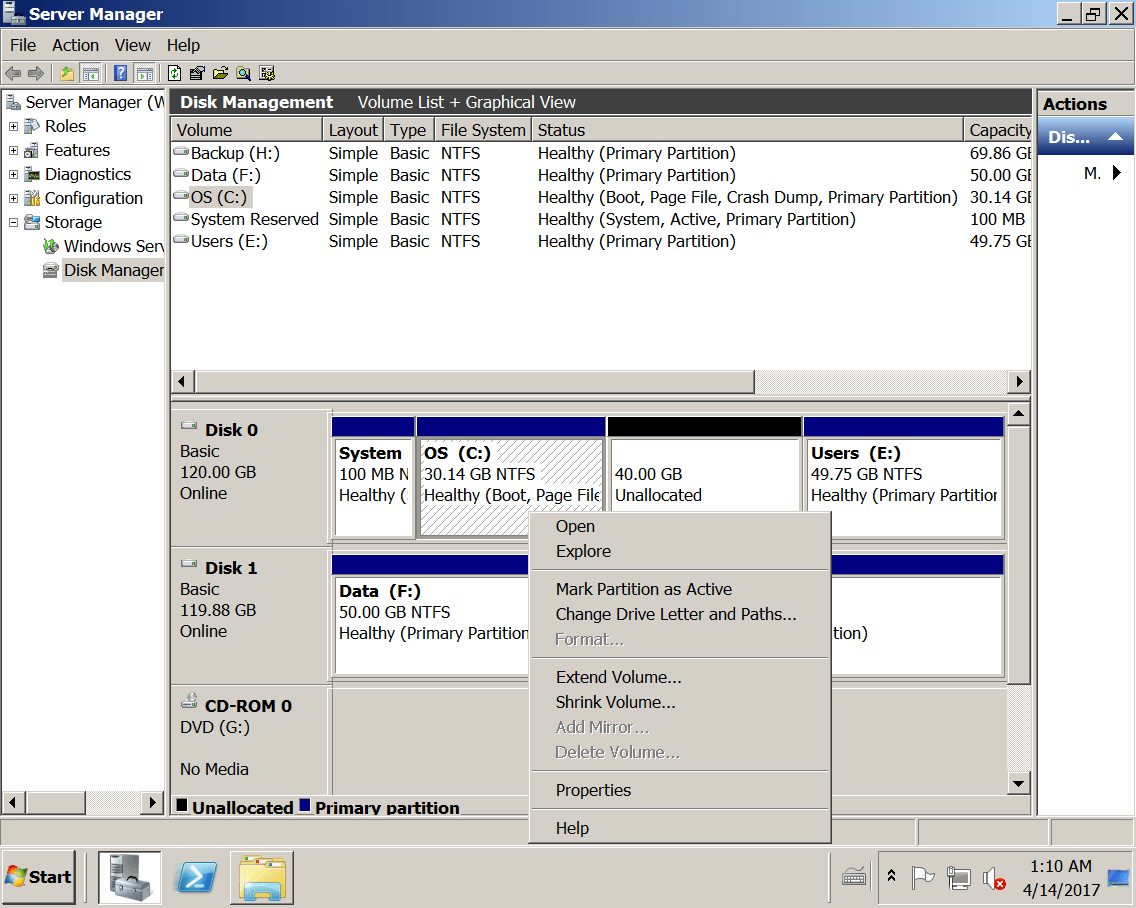1136x908 pixels.
Task: Click the Disk 1 drive icon
Action: 189,564
